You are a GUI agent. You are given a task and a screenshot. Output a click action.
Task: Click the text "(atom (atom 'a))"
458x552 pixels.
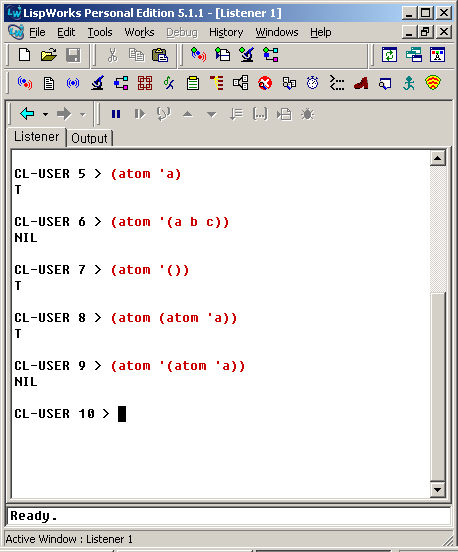coord(174,318)
